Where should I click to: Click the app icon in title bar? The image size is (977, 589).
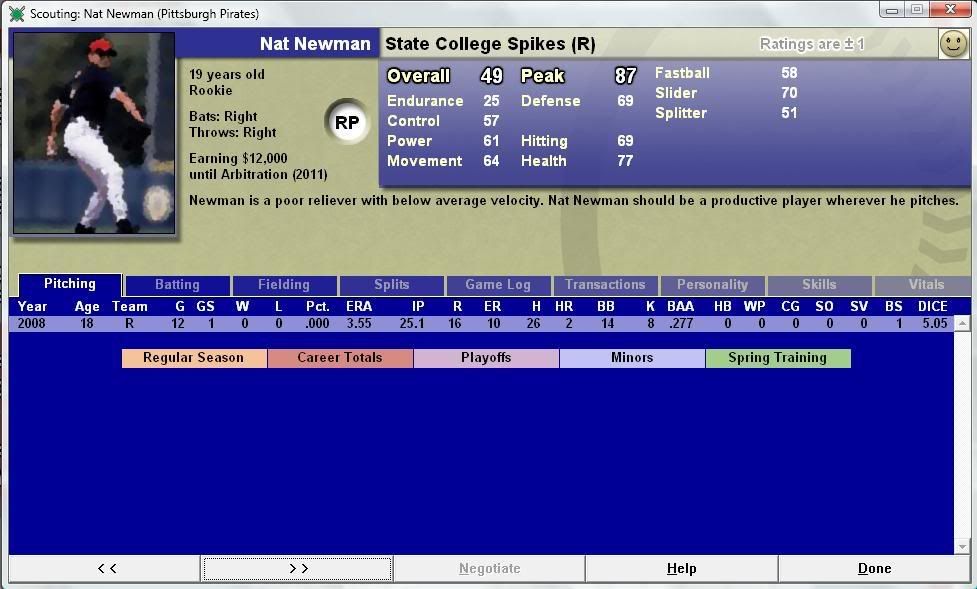pyautogui.click(x=16, y=13)
